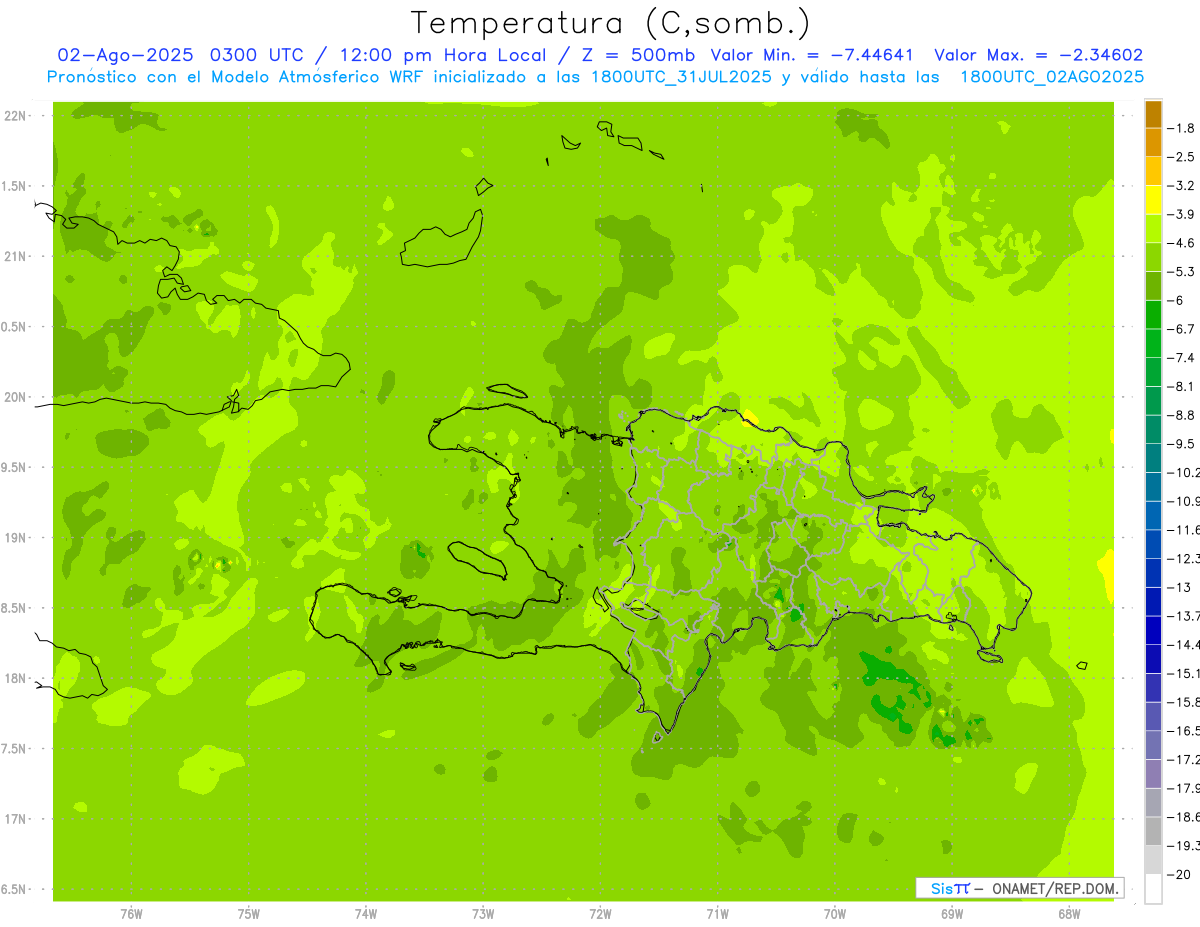Click the 22N latitude axis label
Image resolution: width=1200 pixels, height=927 pixels.
click(x=14, y=116)
